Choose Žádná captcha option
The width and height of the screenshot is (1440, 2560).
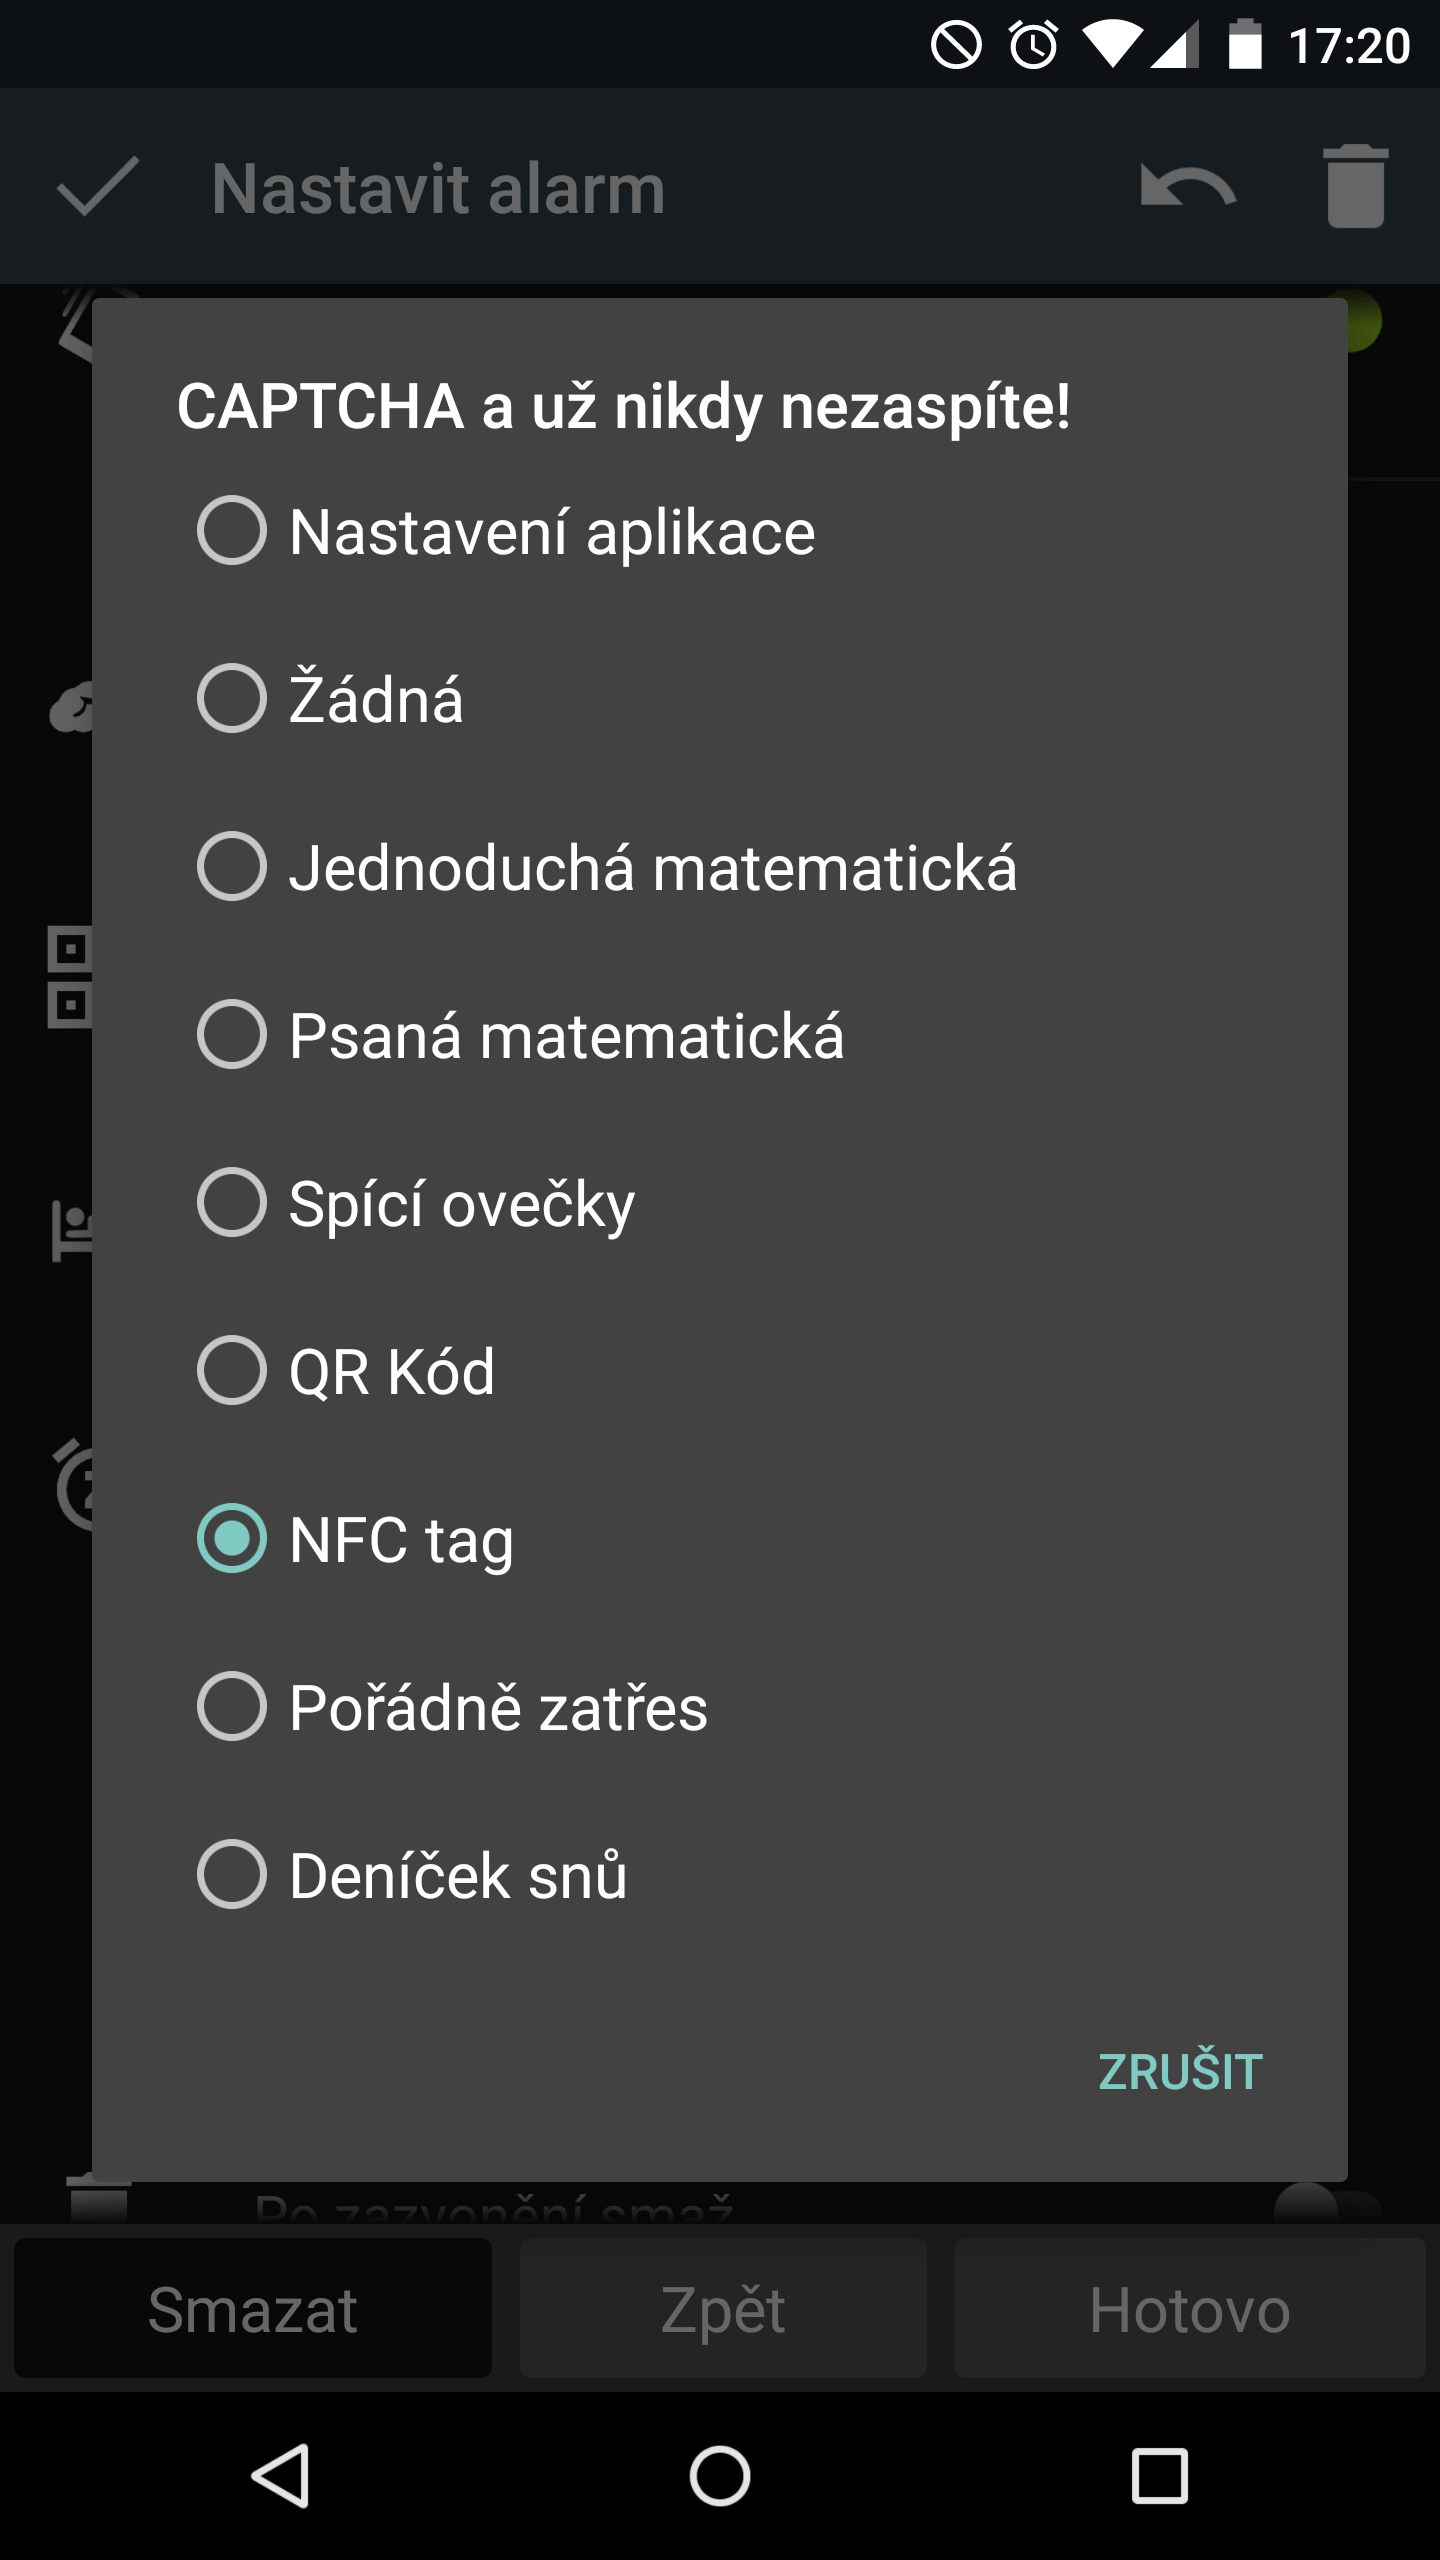(232, 698)
